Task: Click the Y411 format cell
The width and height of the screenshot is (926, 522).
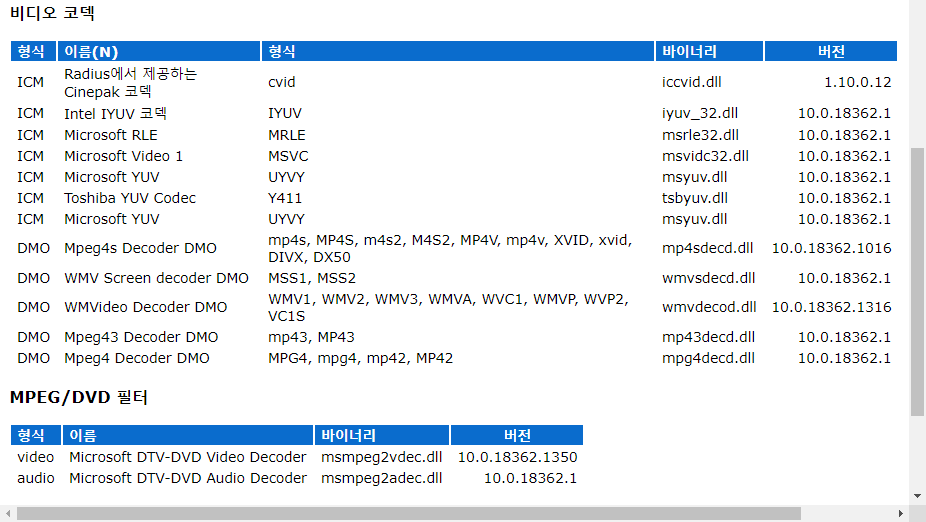Action: [x=285, y=198]
